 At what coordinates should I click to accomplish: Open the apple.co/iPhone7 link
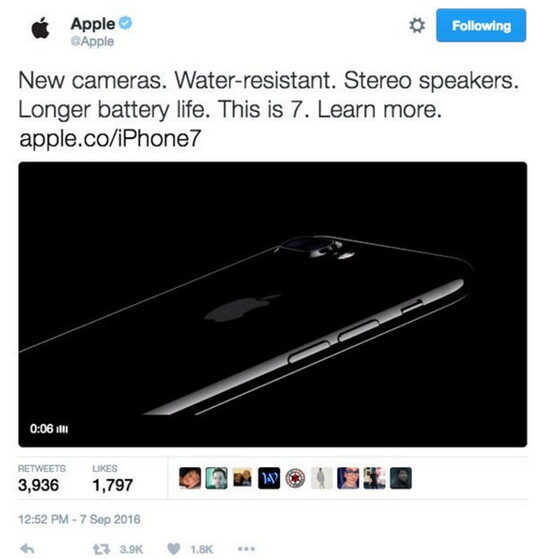(x=111, y=138)
